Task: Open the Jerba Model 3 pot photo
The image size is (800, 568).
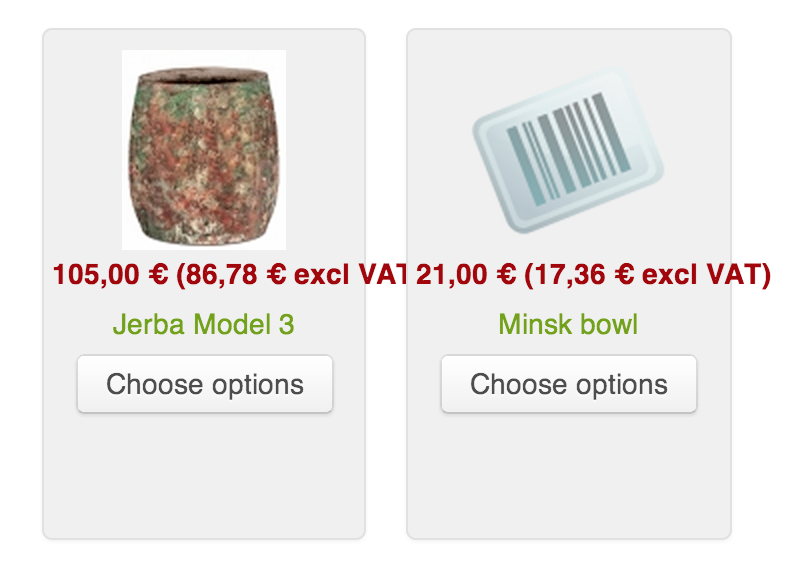Action: coord(204,150)
